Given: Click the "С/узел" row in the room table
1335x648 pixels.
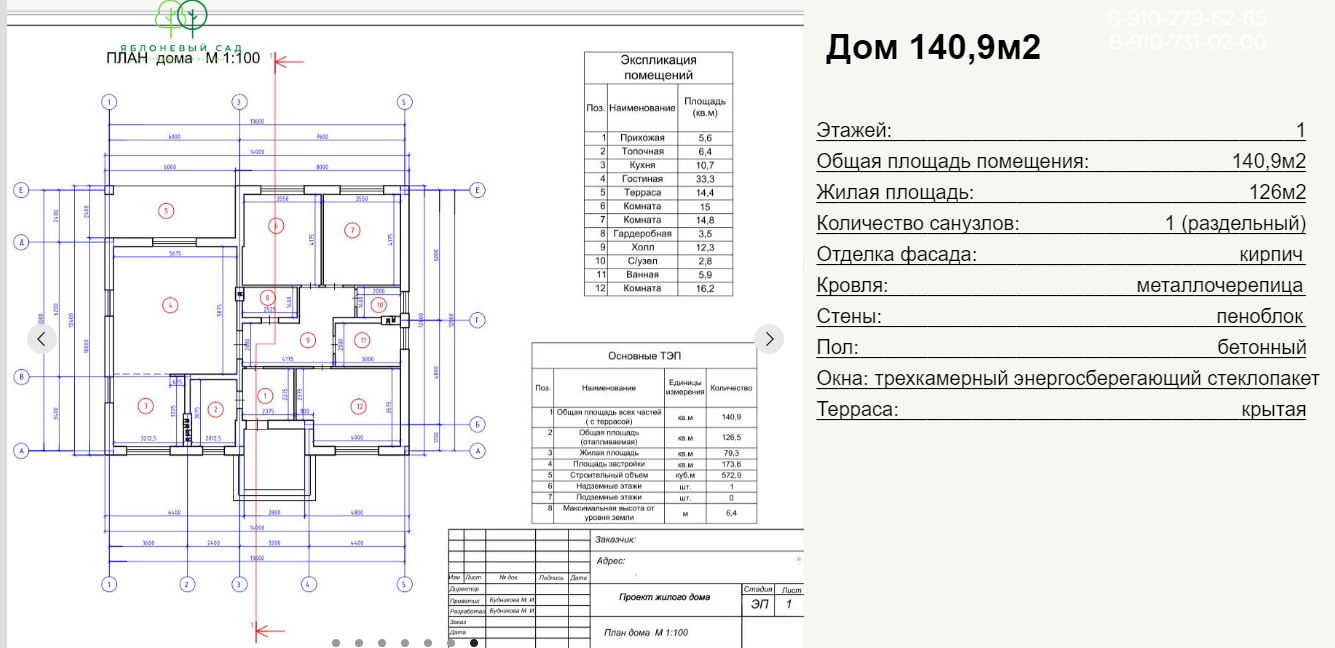Looking at the screenshot, I should pos(658,261).
